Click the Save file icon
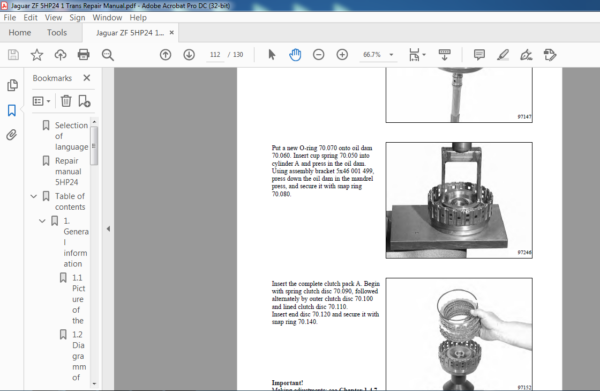Screen dimensions: 600x391 coord(13,55)
